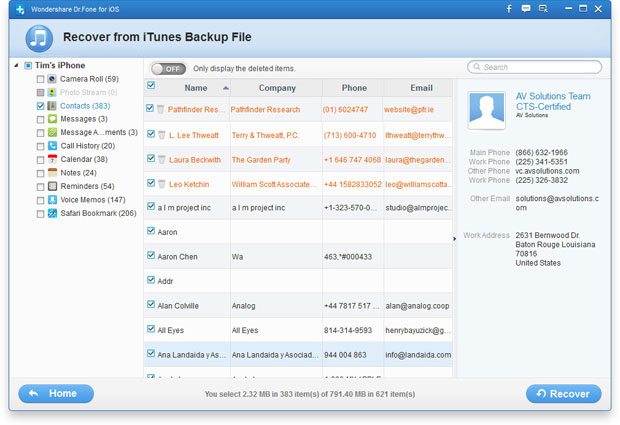620x425 pixels.
Task: Click trash icon beside Laura Beckwith
Action: point(162,159)
